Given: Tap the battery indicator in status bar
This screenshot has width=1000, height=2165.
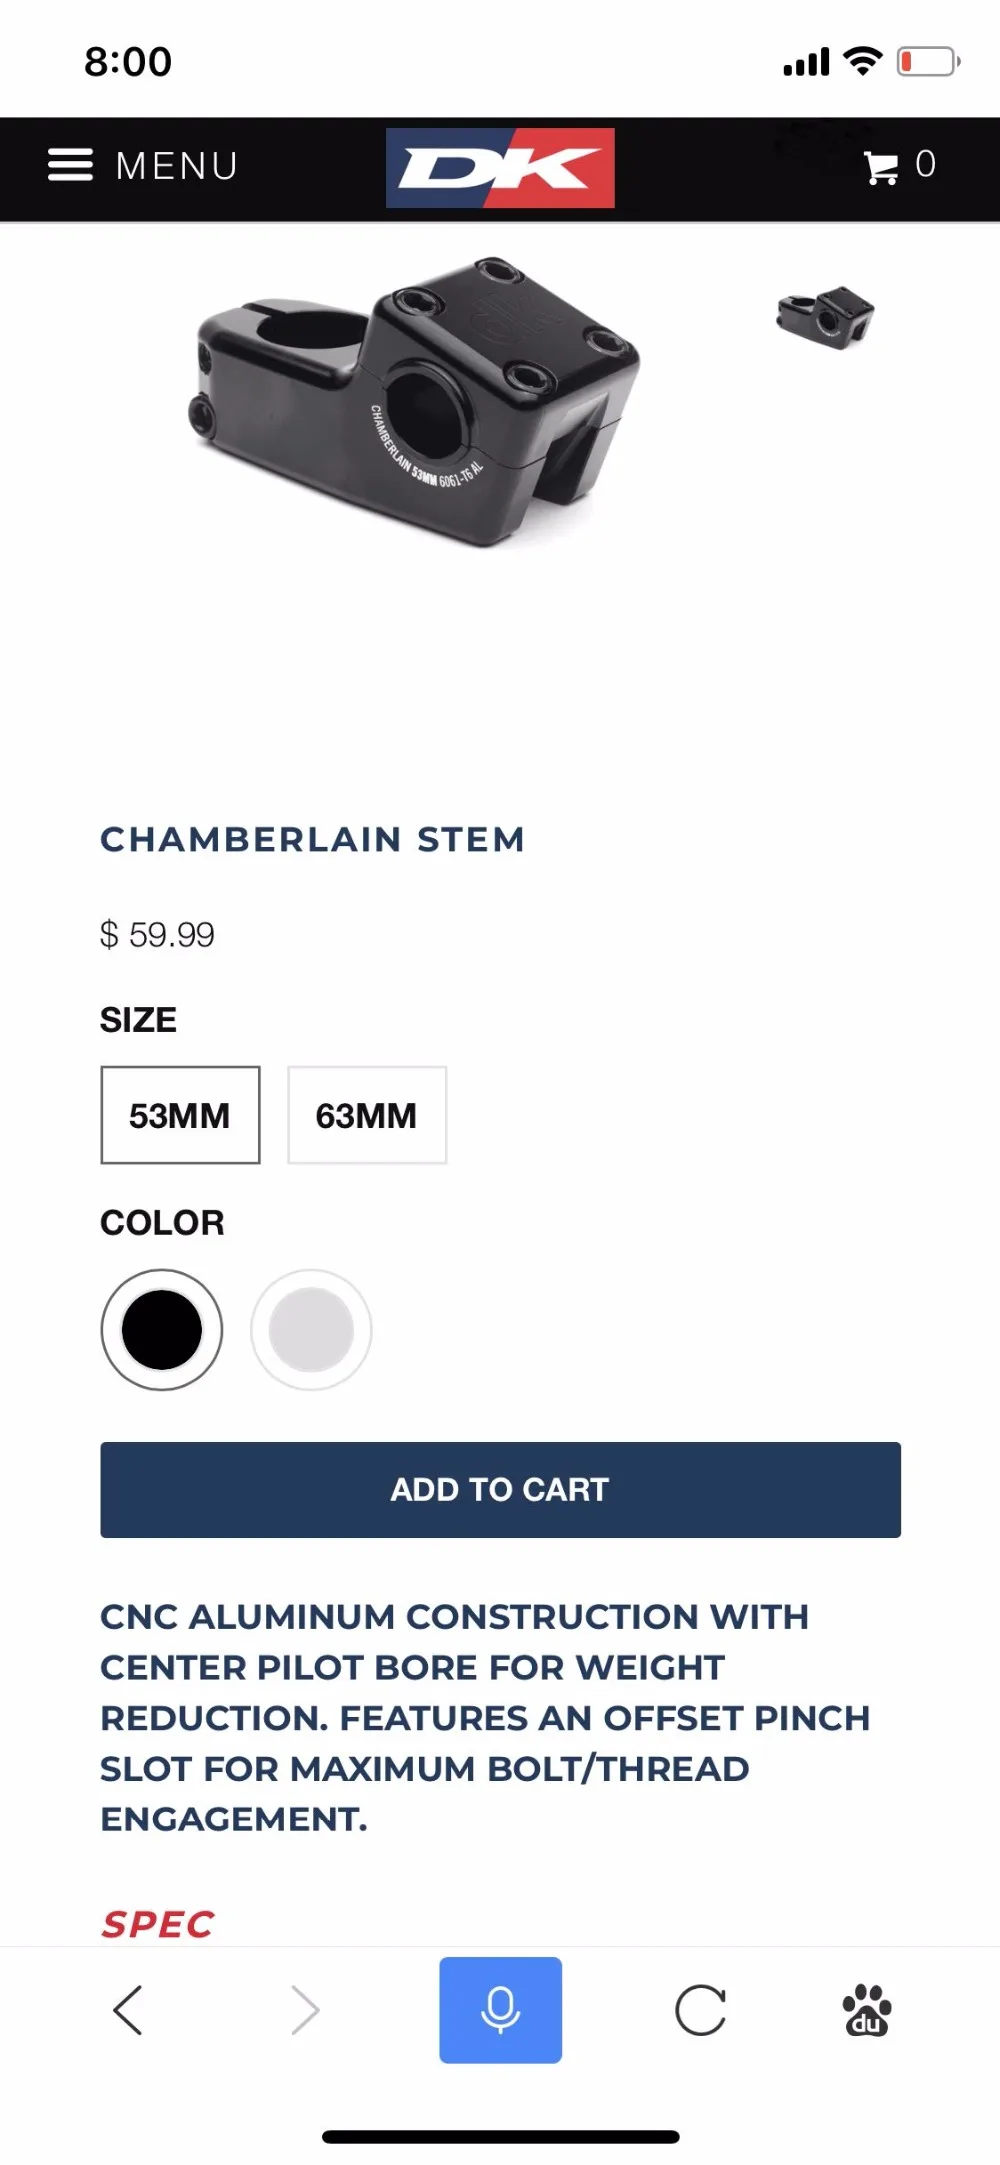Looking at the screenshot, I should [x=929, y=62].
